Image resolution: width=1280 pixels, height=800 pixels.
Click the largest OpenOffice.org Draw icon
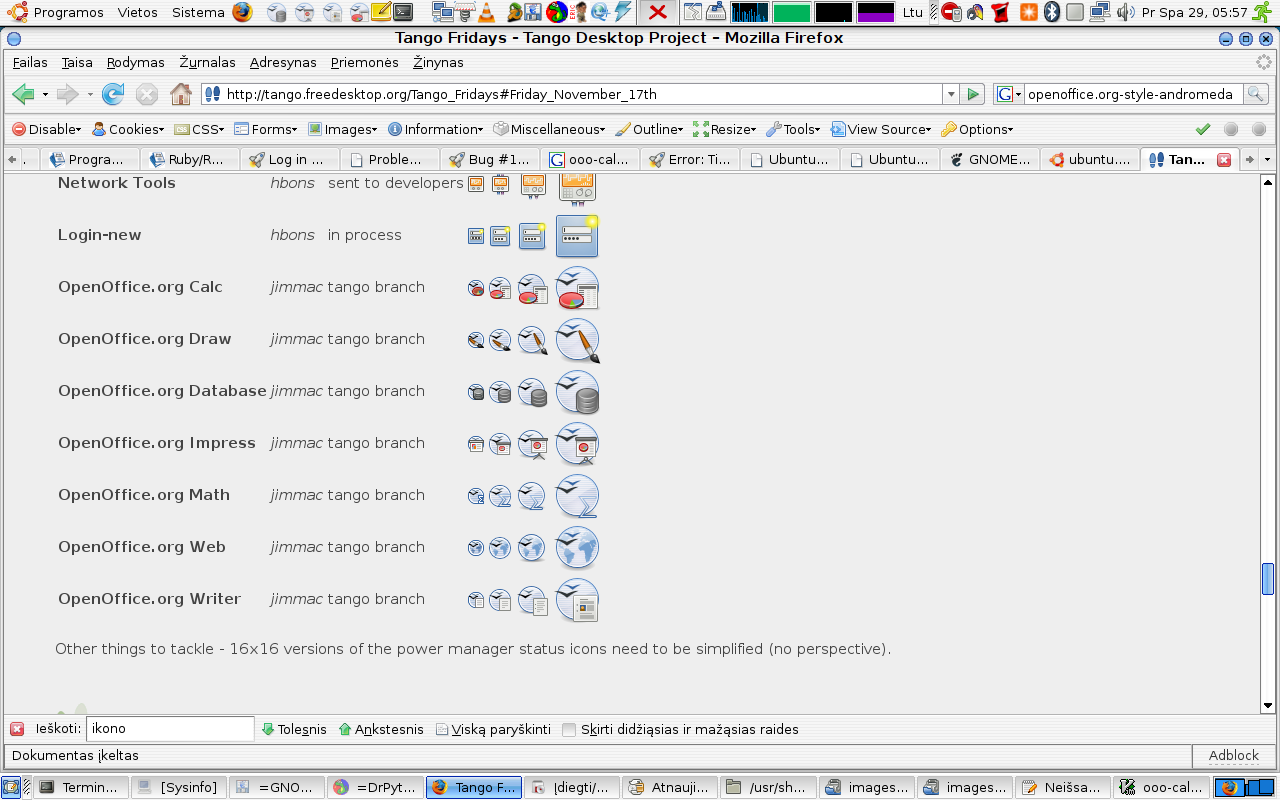(577, 340)
